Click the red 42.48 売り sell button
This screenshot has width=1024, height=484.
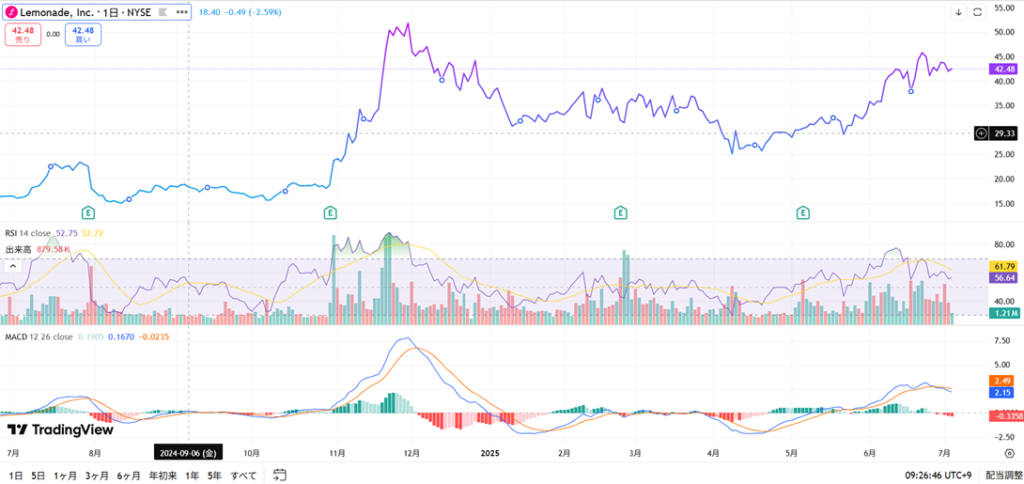22,35
